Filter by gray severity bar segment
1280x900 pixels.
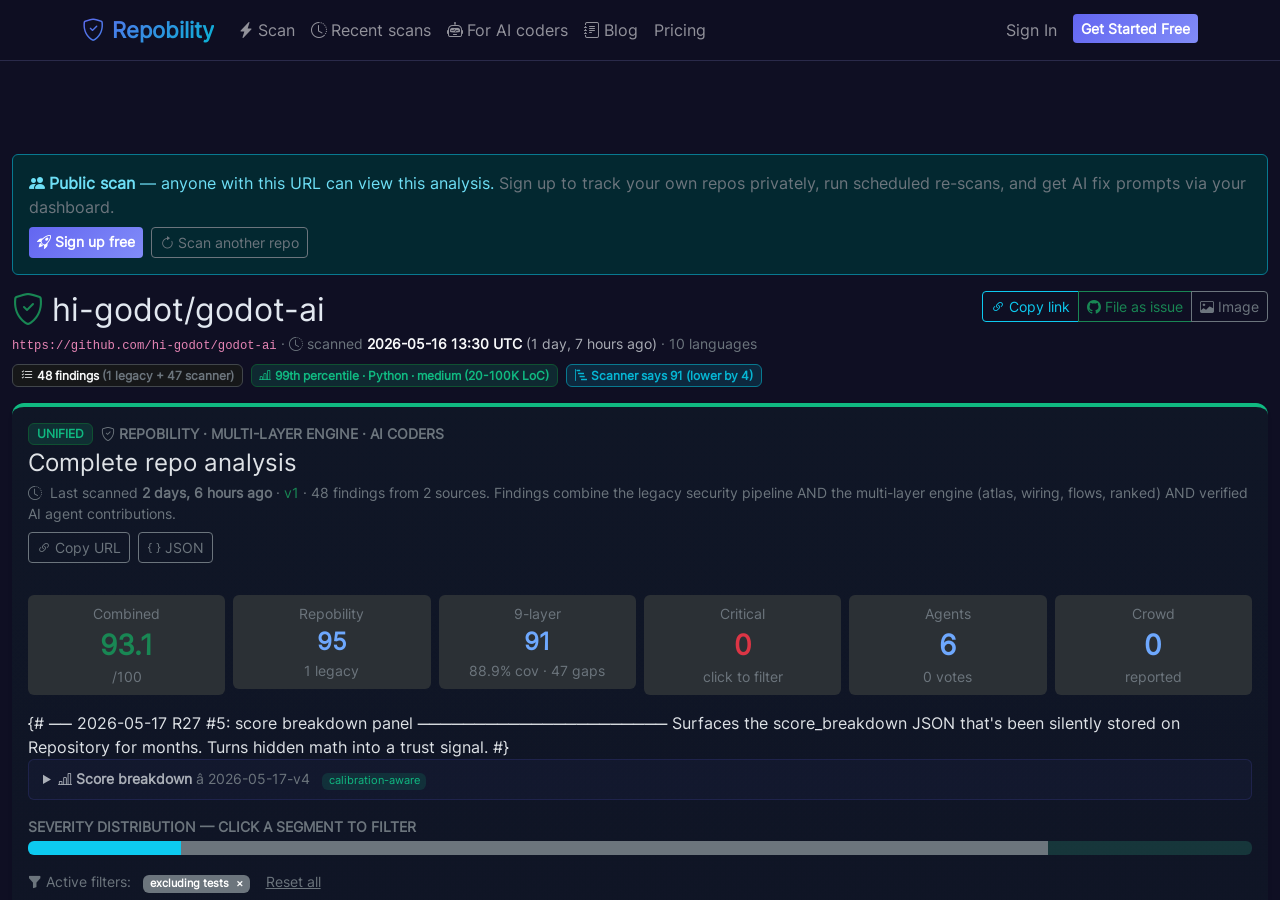(x=614, y=848)
